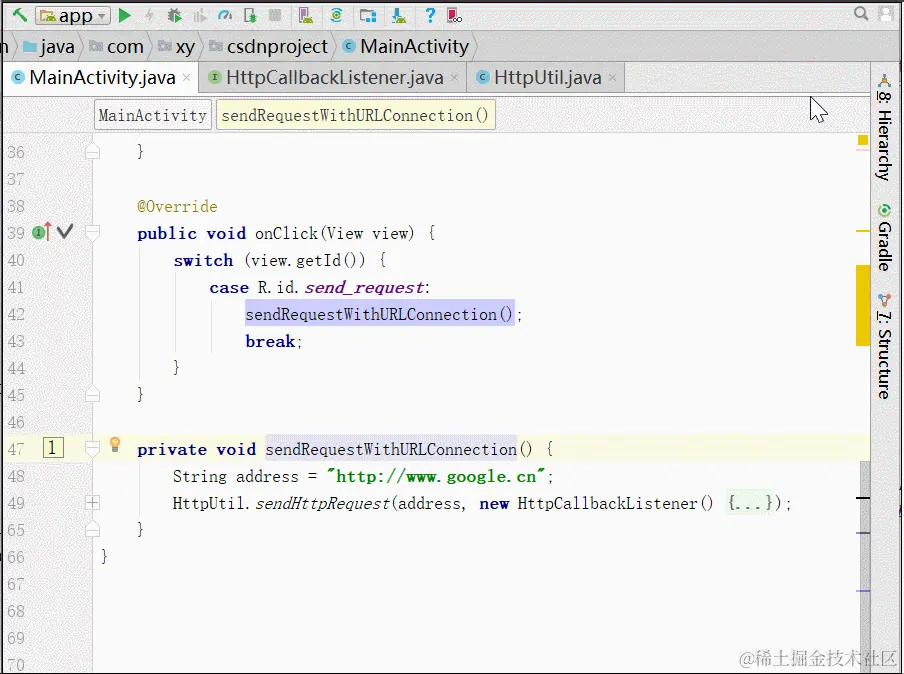Click the implements-method gutter icon line 39
Viewport: 904px width, 674px height.
point(42,232)
